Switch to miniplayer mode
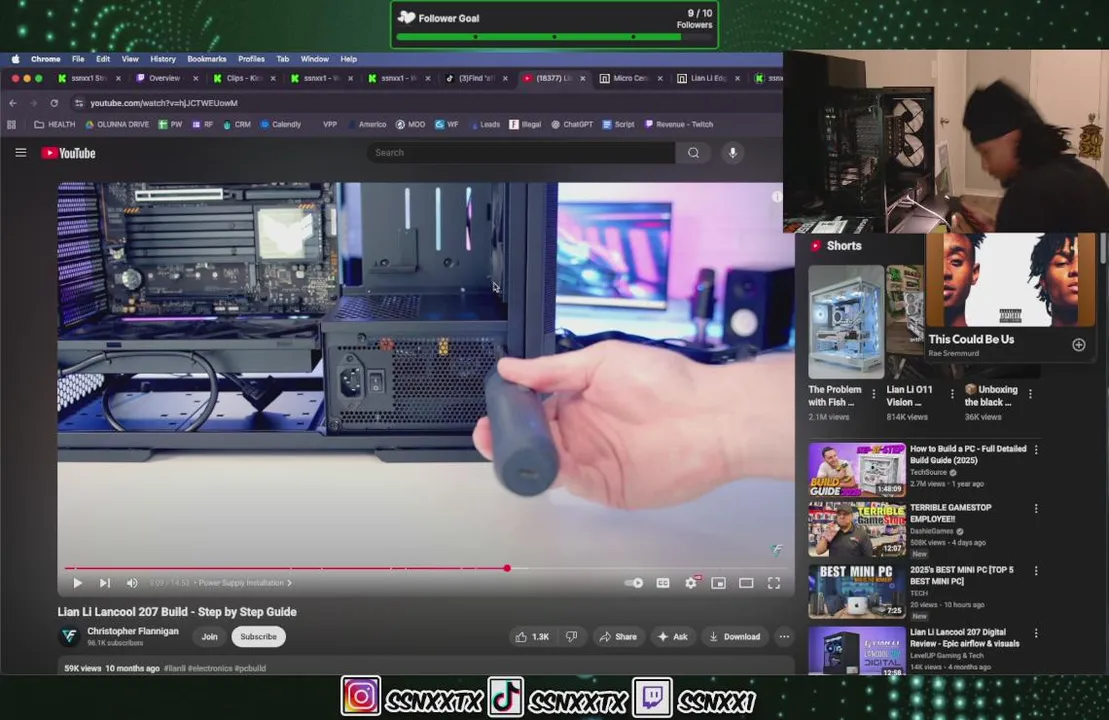Viewport: 1109px width, 720px height. (719, 583)
